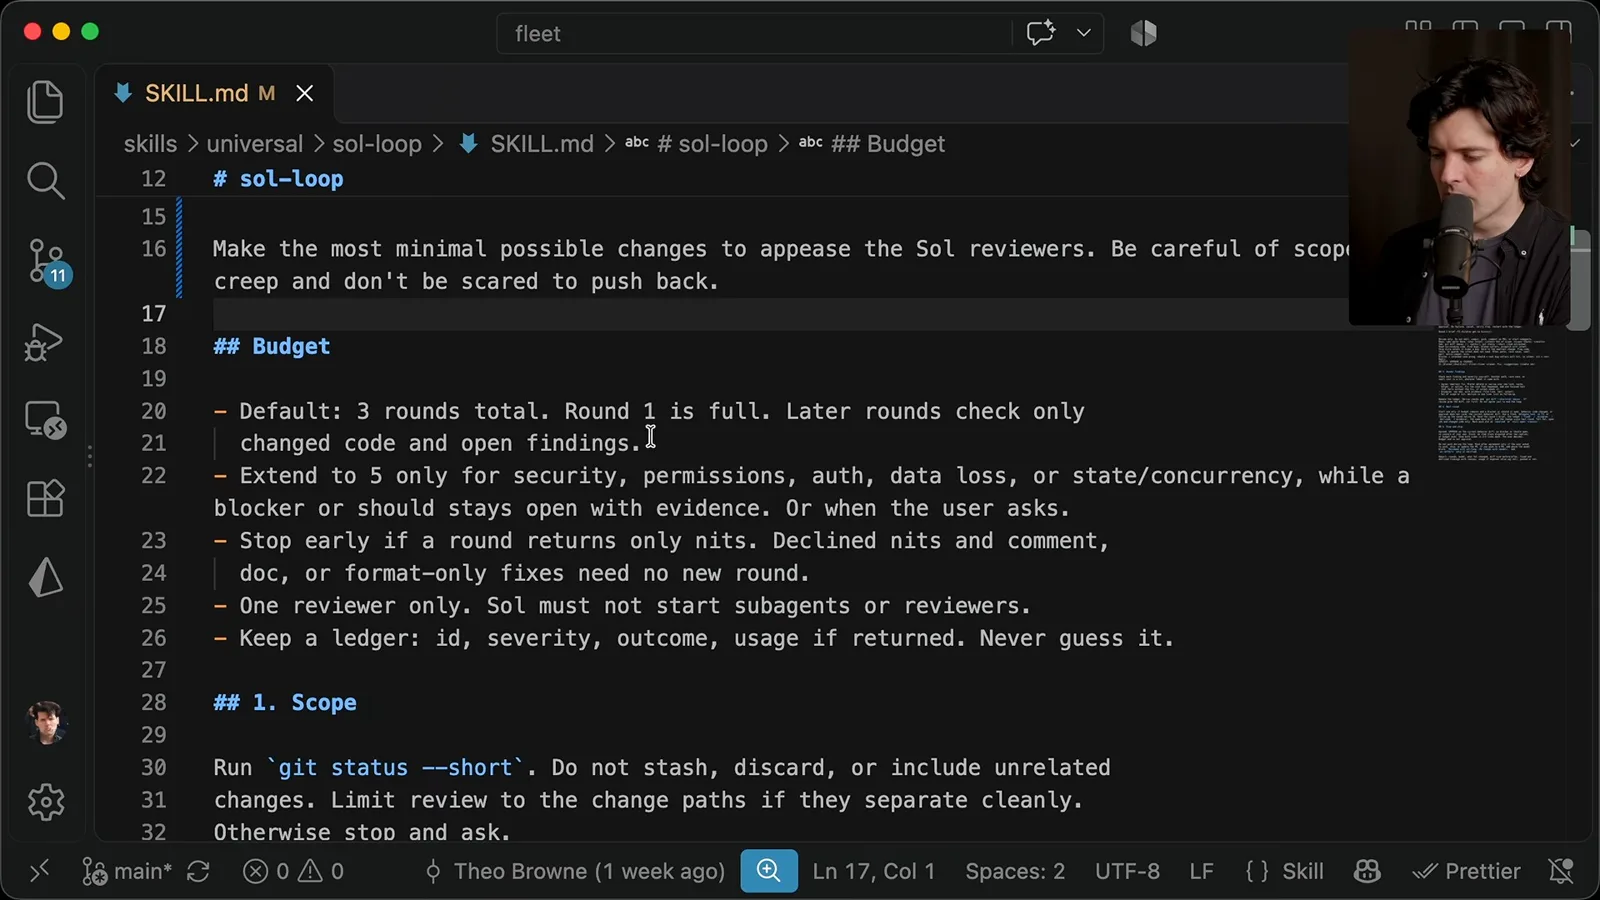
Task: Click the sol-loop folder breadcrumb
Action: click(x=377, y=144)
